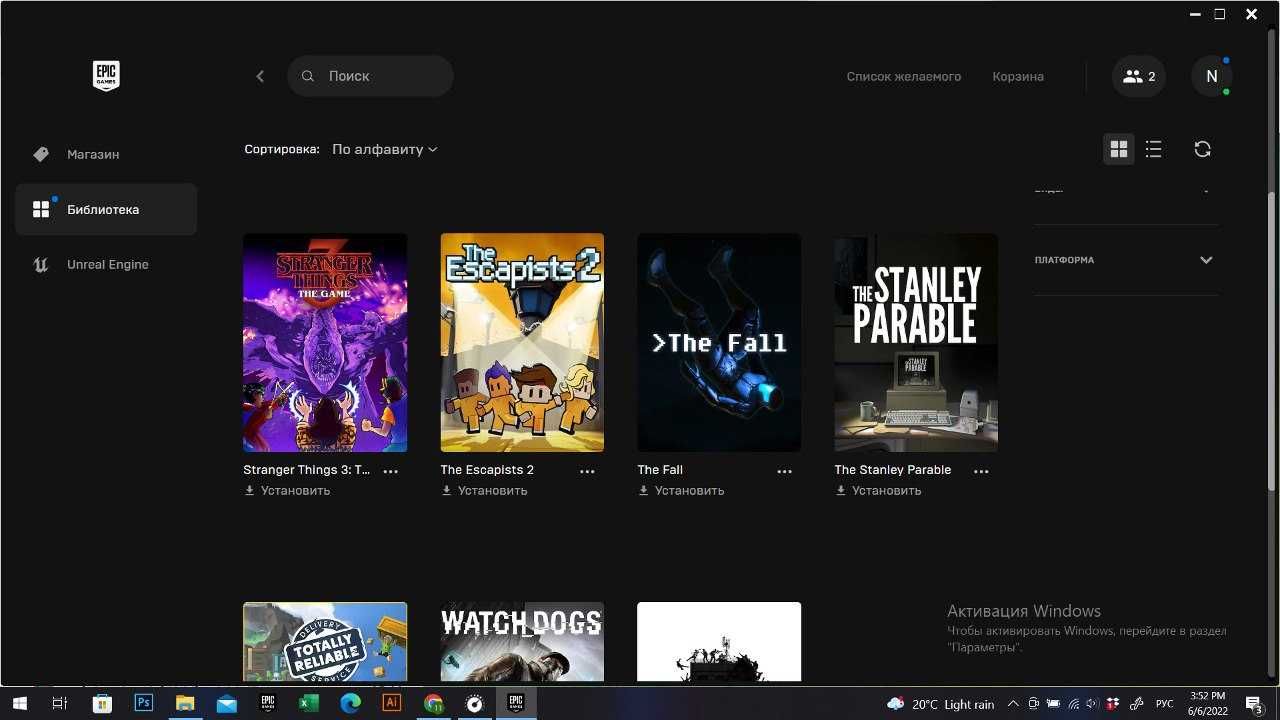Click Установить under Stranger Things 3
1280x720 pixels.
pyautogui.click(x=287, y=491)
